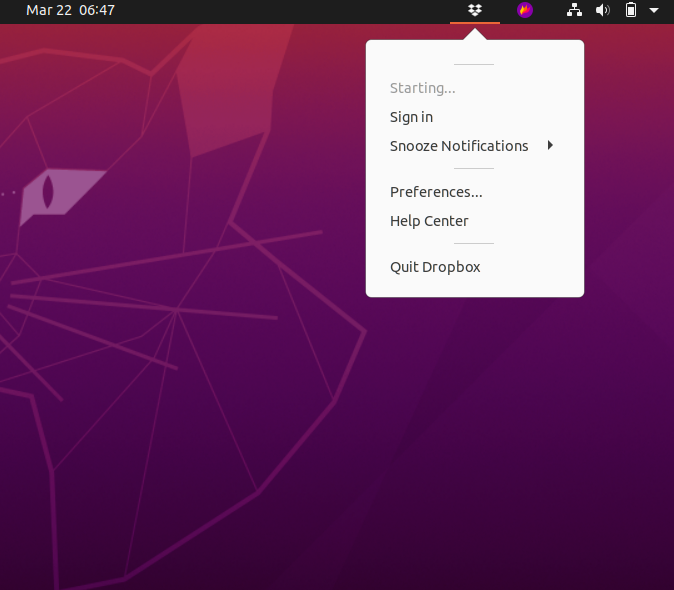Open the Snooze Notifications submenu

[475, 146]
